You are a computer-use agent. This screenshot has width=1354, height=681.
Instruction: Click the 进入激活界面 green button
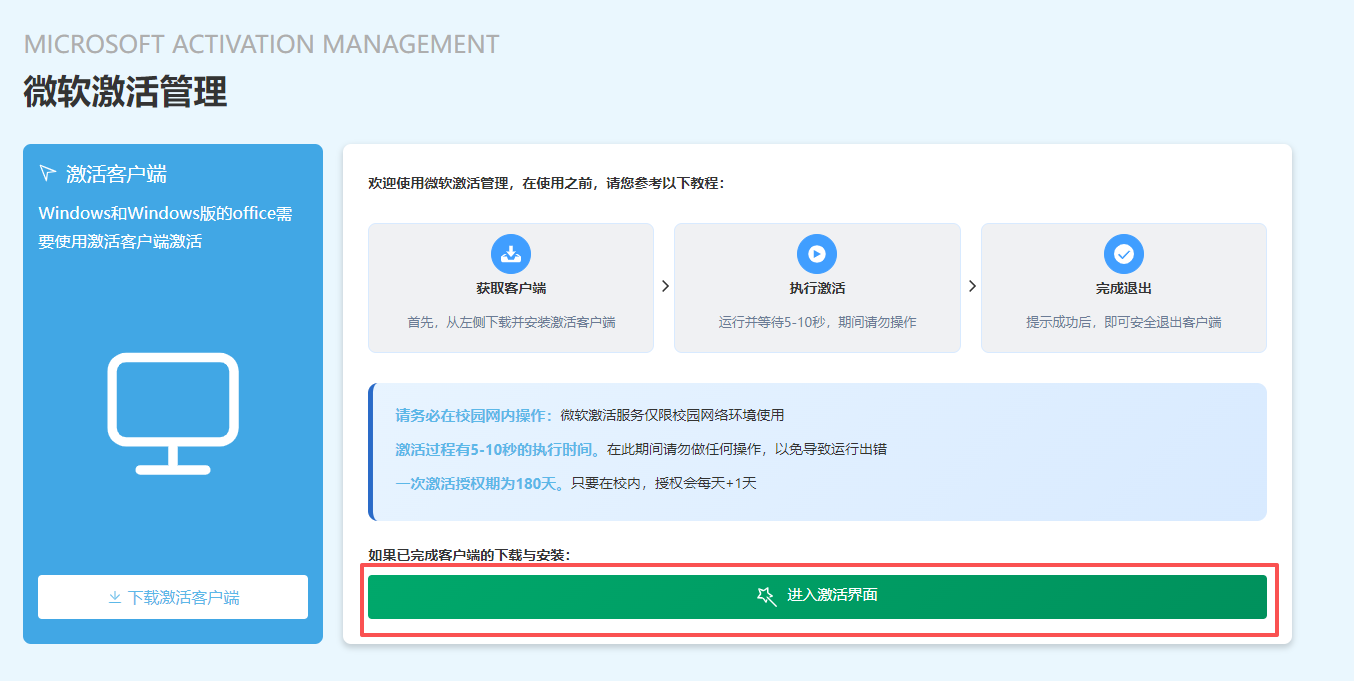(x=817, y=596)
